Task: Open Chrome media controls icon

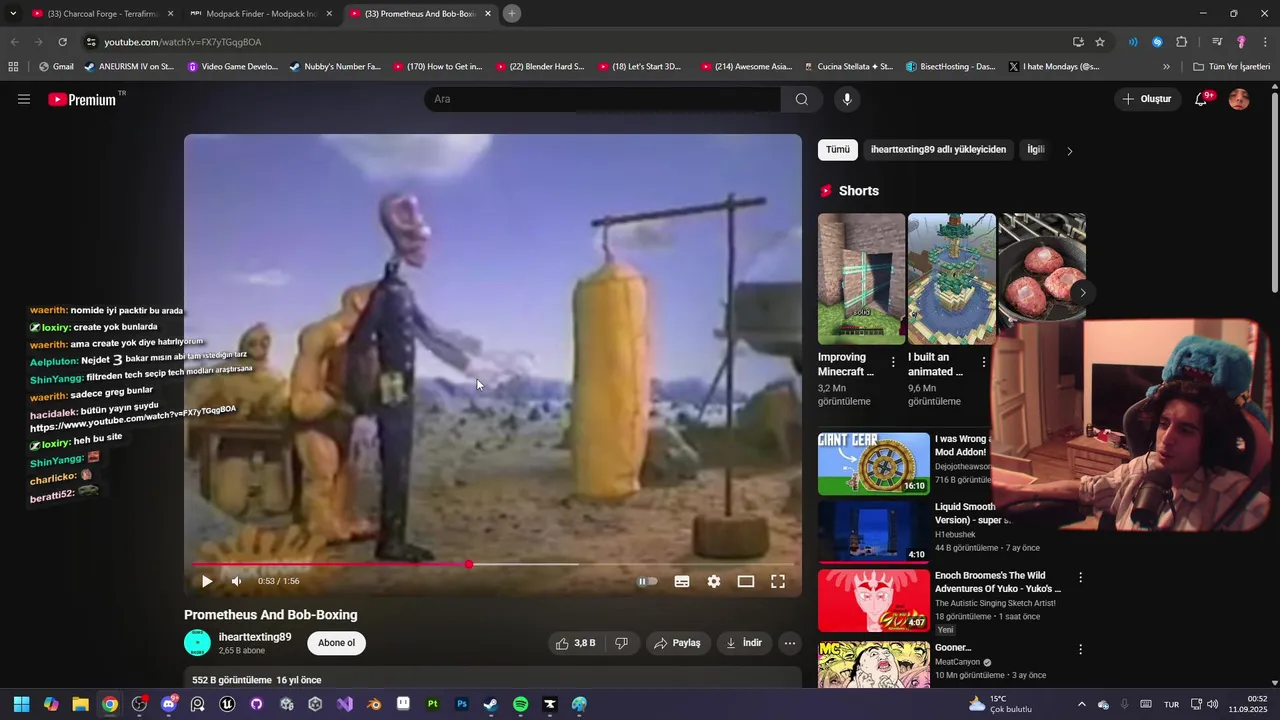Action: coord(1217,42)
